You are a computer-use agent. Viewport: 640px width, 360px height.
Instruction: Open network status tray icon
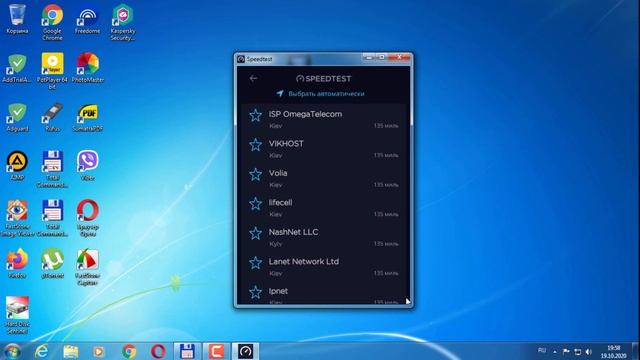578,351
